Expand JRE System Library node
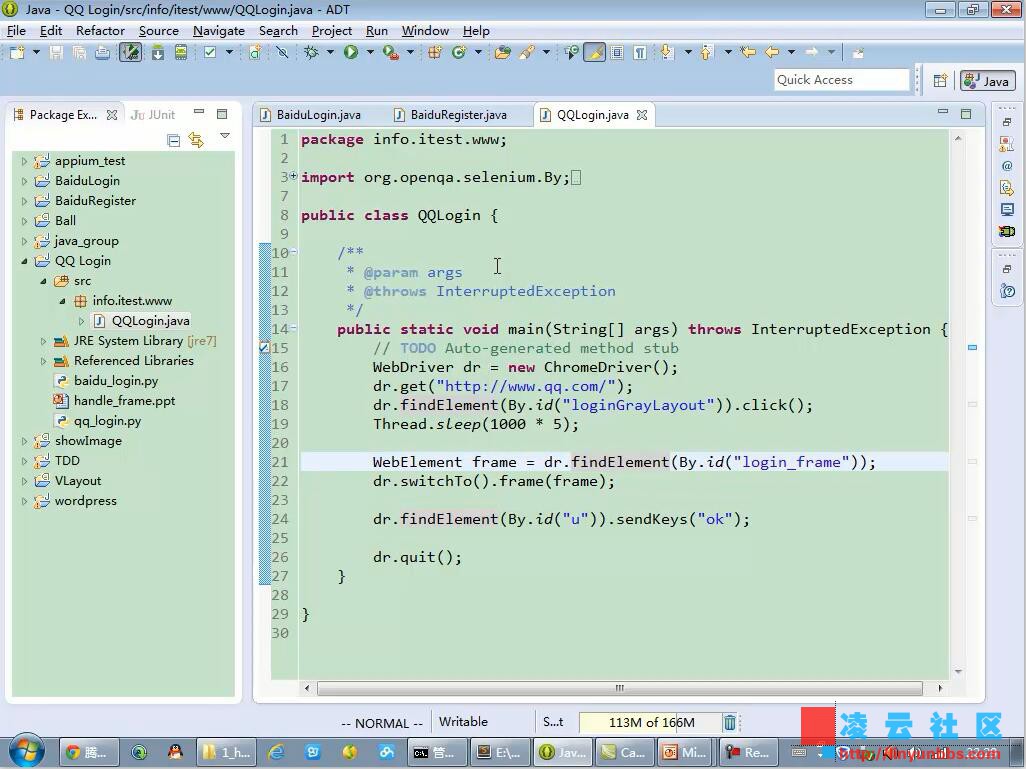This screenshot has width=1026, height=769. 43,341
